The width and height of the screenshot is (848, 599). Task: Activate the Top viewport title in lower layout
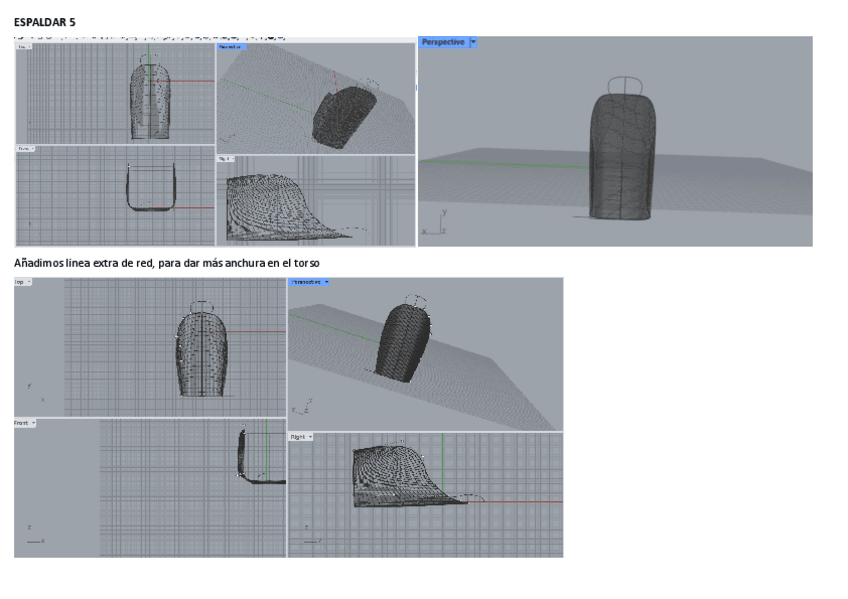20,282
